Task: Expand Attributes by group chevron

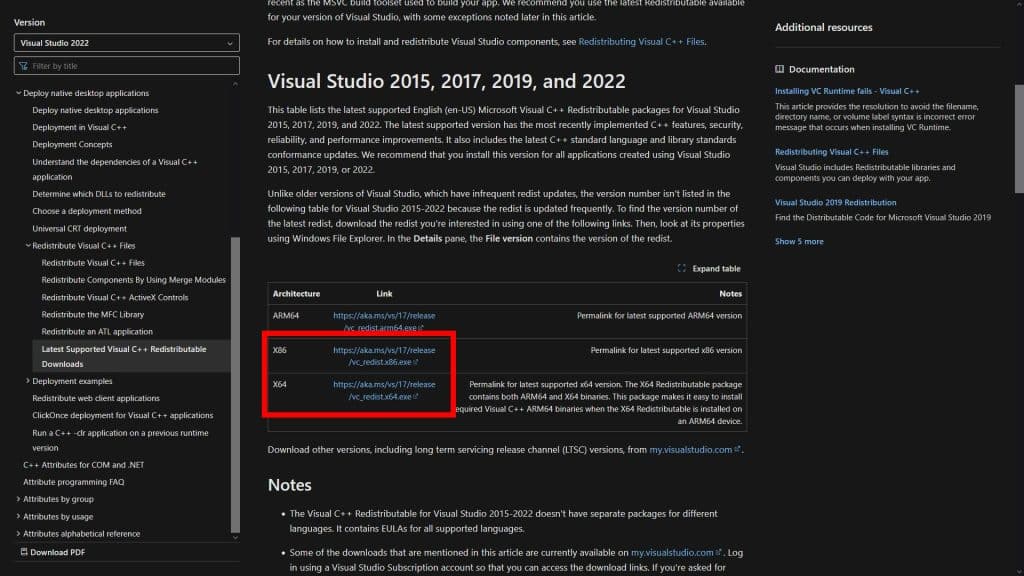Action: (x=18, y=499)
